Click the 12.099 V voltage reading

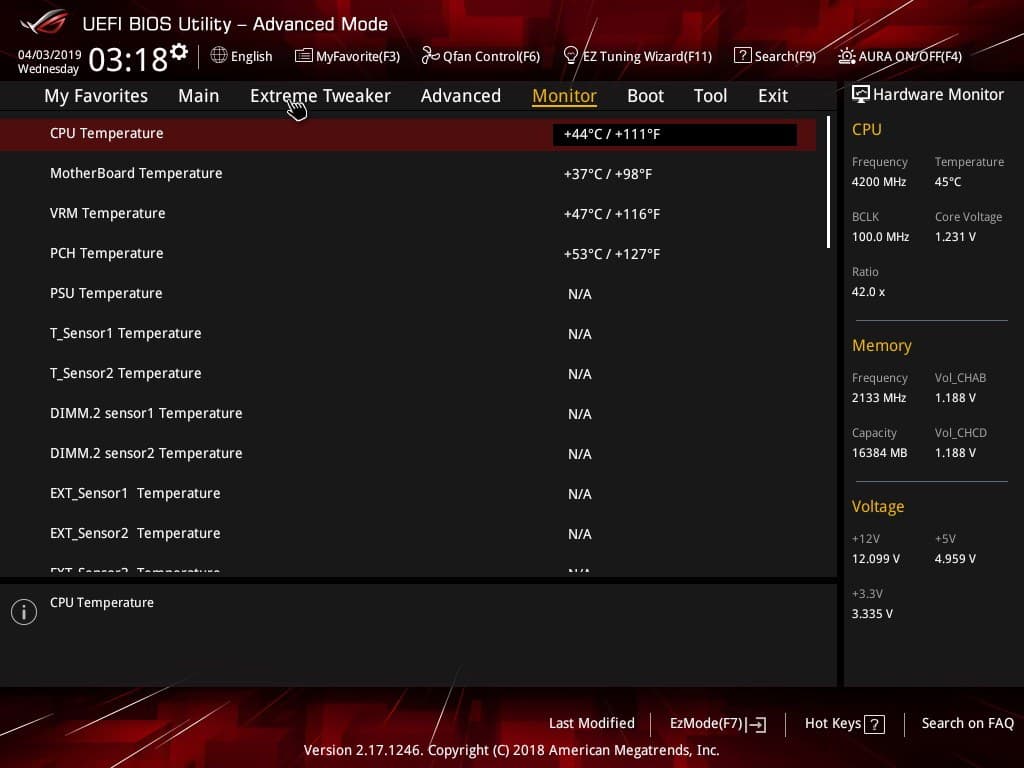(876, 559)
